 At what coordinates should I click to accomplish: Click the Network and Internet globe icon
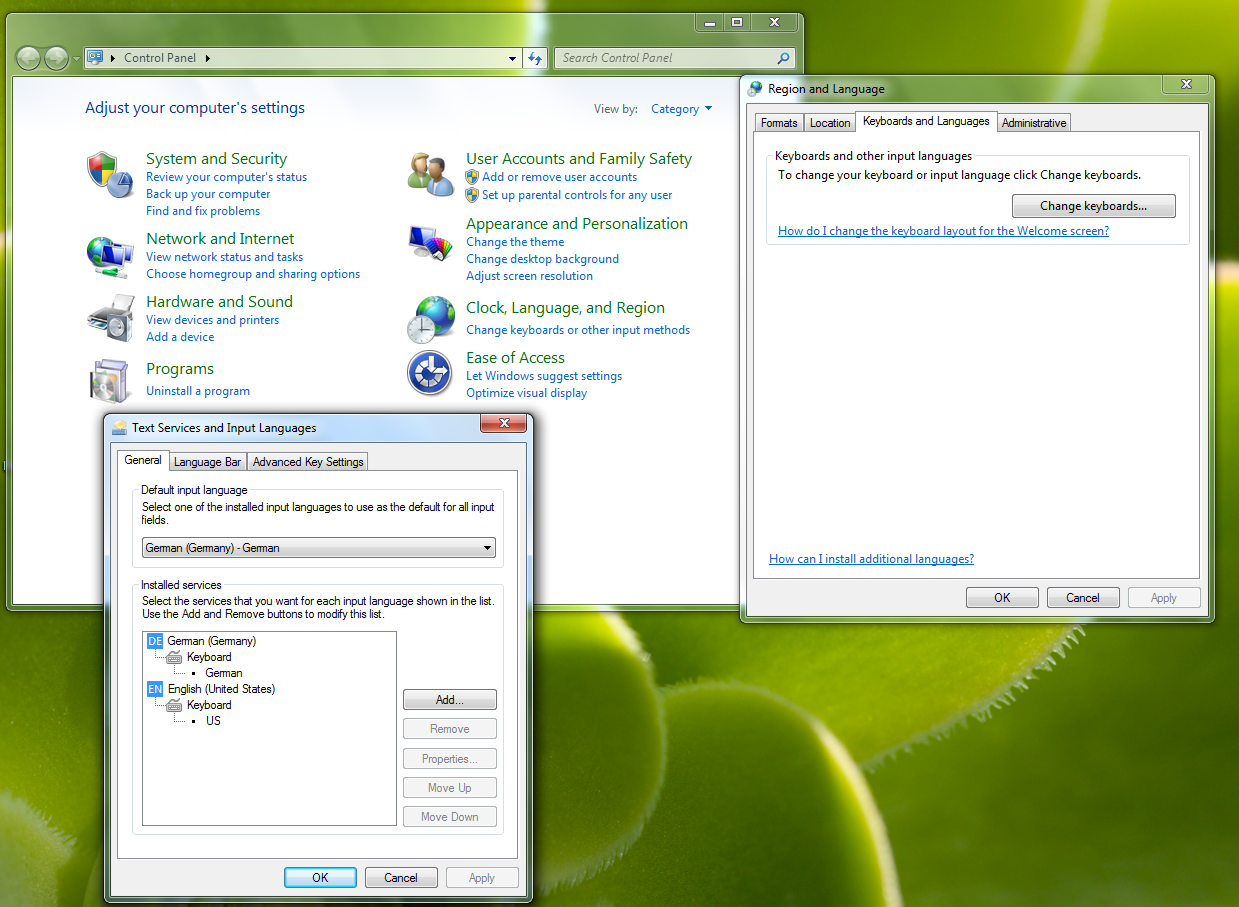110,257
